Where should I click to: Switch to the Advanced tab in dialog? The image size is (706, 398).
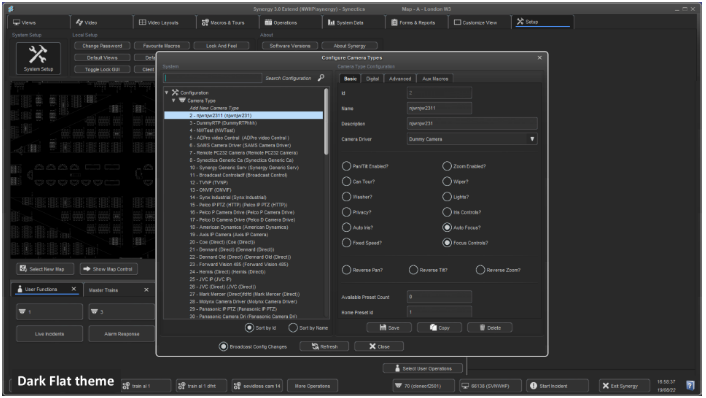[400, 79]
